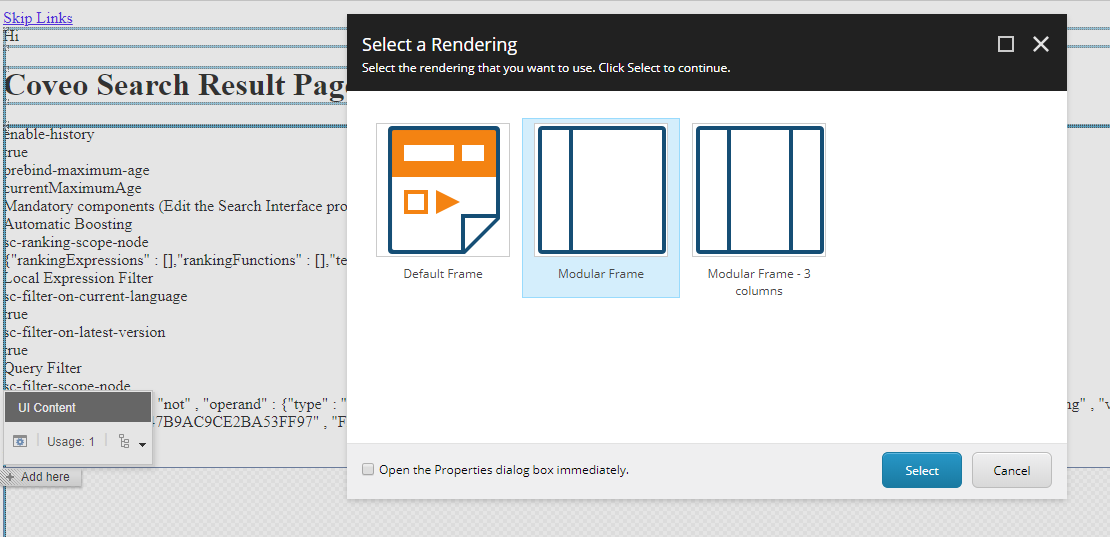Choose the Modular Frame rendering thumbnail
1110x537 pixels.
point(601,190)
